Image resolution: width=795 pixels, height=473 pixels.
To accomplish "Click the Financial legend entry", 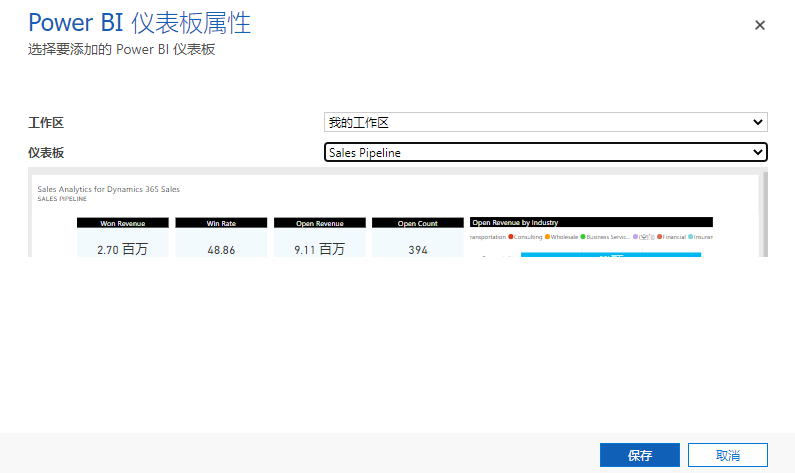I will 671,237.
